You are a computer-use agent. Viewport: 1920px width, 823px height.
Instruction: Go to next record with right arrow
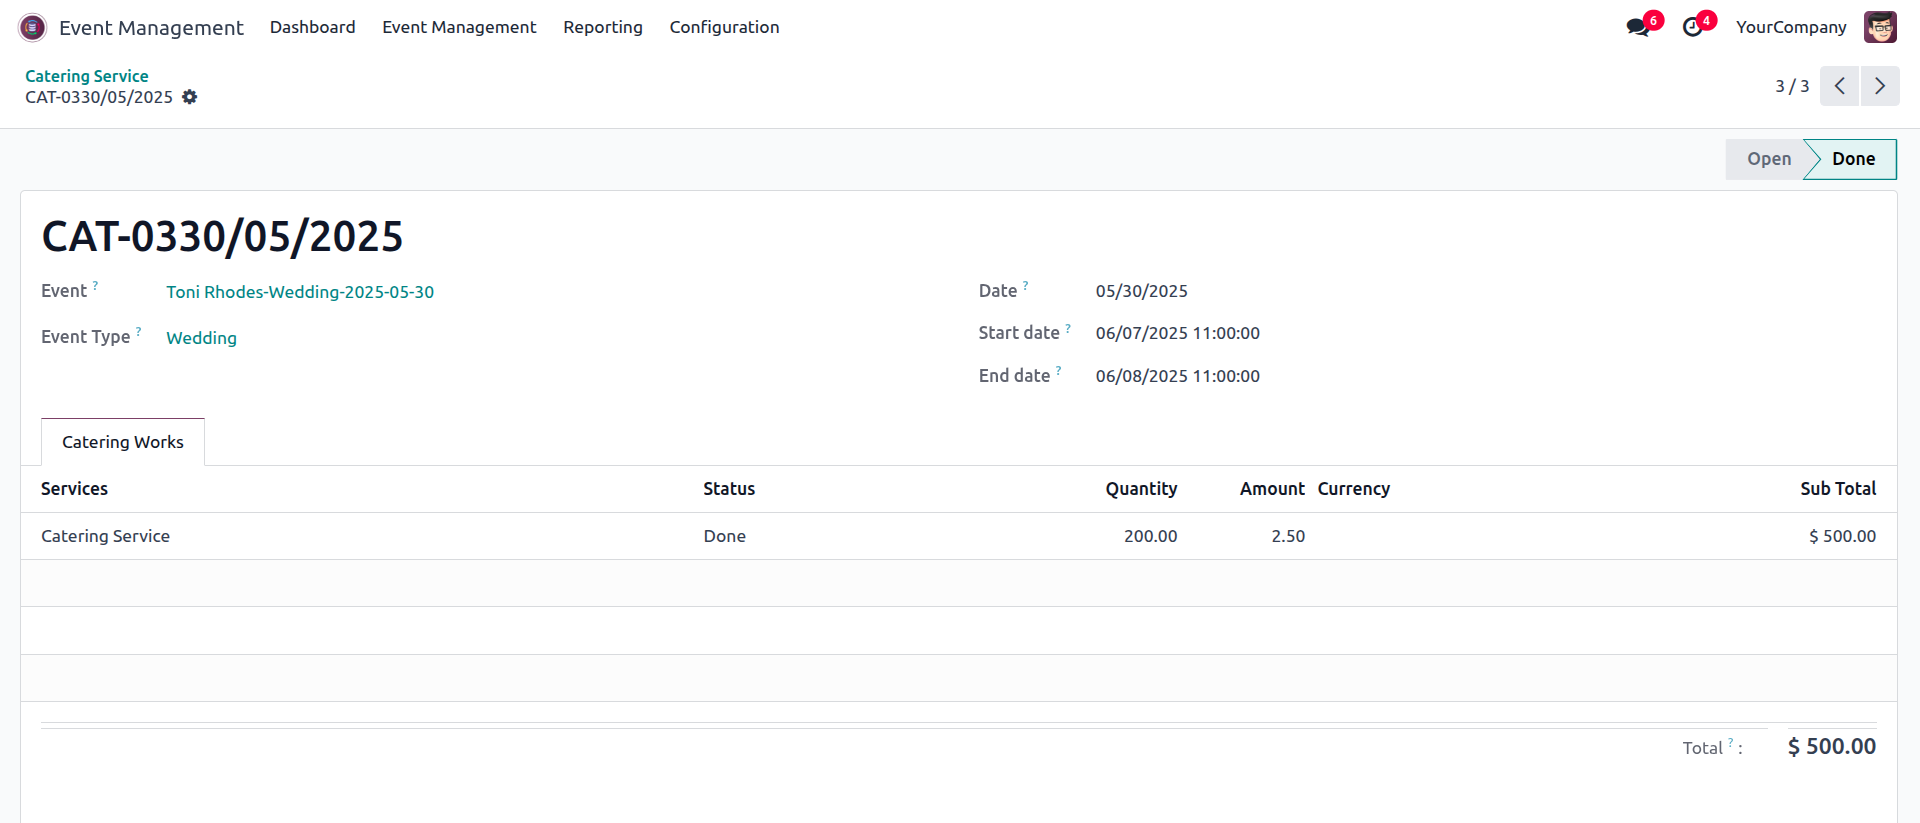[x=1880, y=86]
